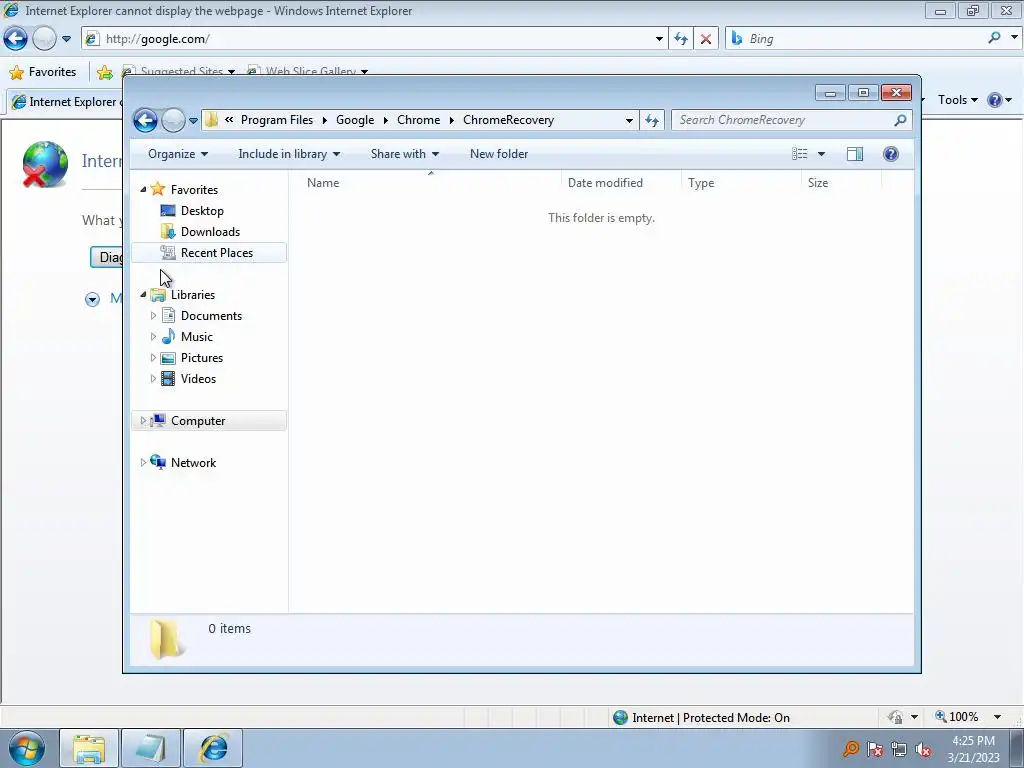Create a New folder
Screen dimensions: 1024x768
pyautogui.click(x=499, y=154)
